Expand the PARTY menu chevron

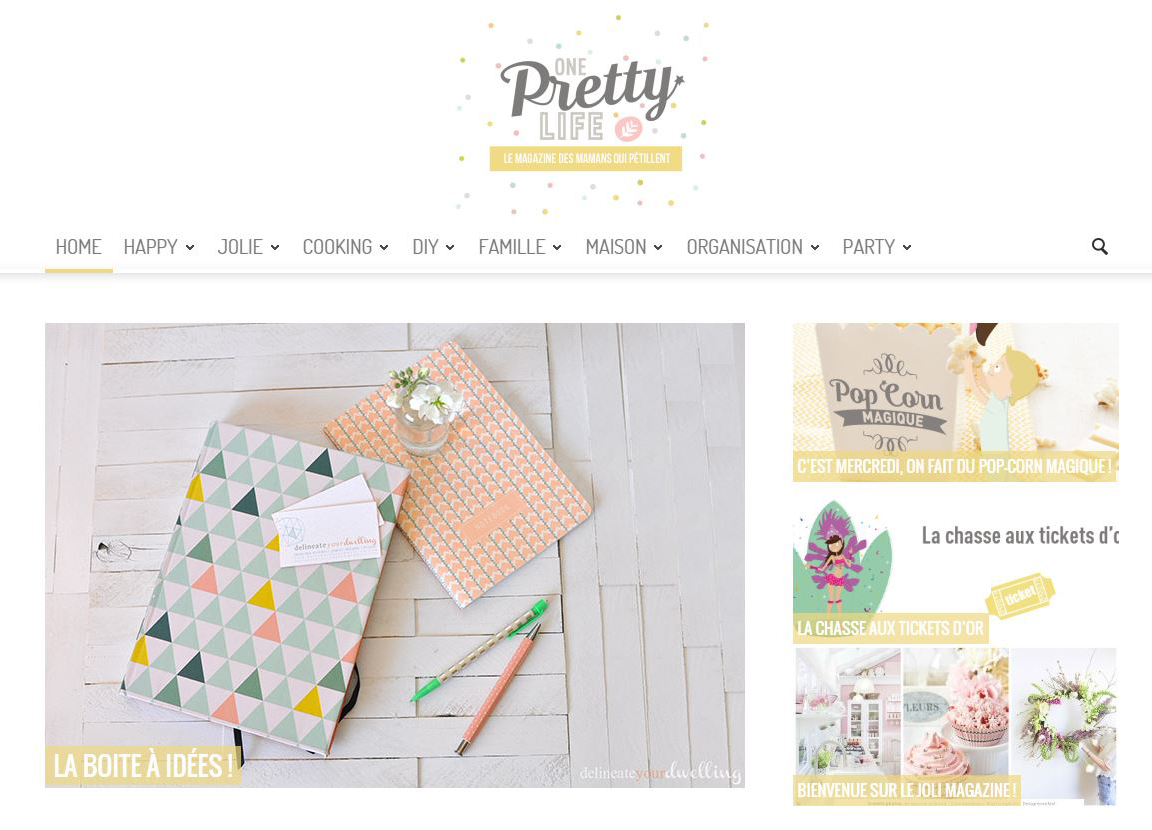click(x=907, y=248)
